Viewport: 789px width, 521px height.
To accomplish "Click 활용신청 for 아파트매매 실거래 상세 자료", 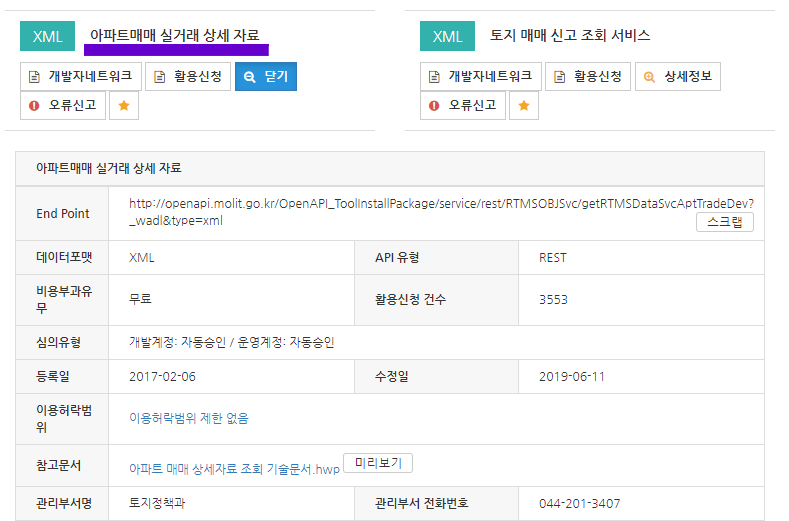I will 188,77.
